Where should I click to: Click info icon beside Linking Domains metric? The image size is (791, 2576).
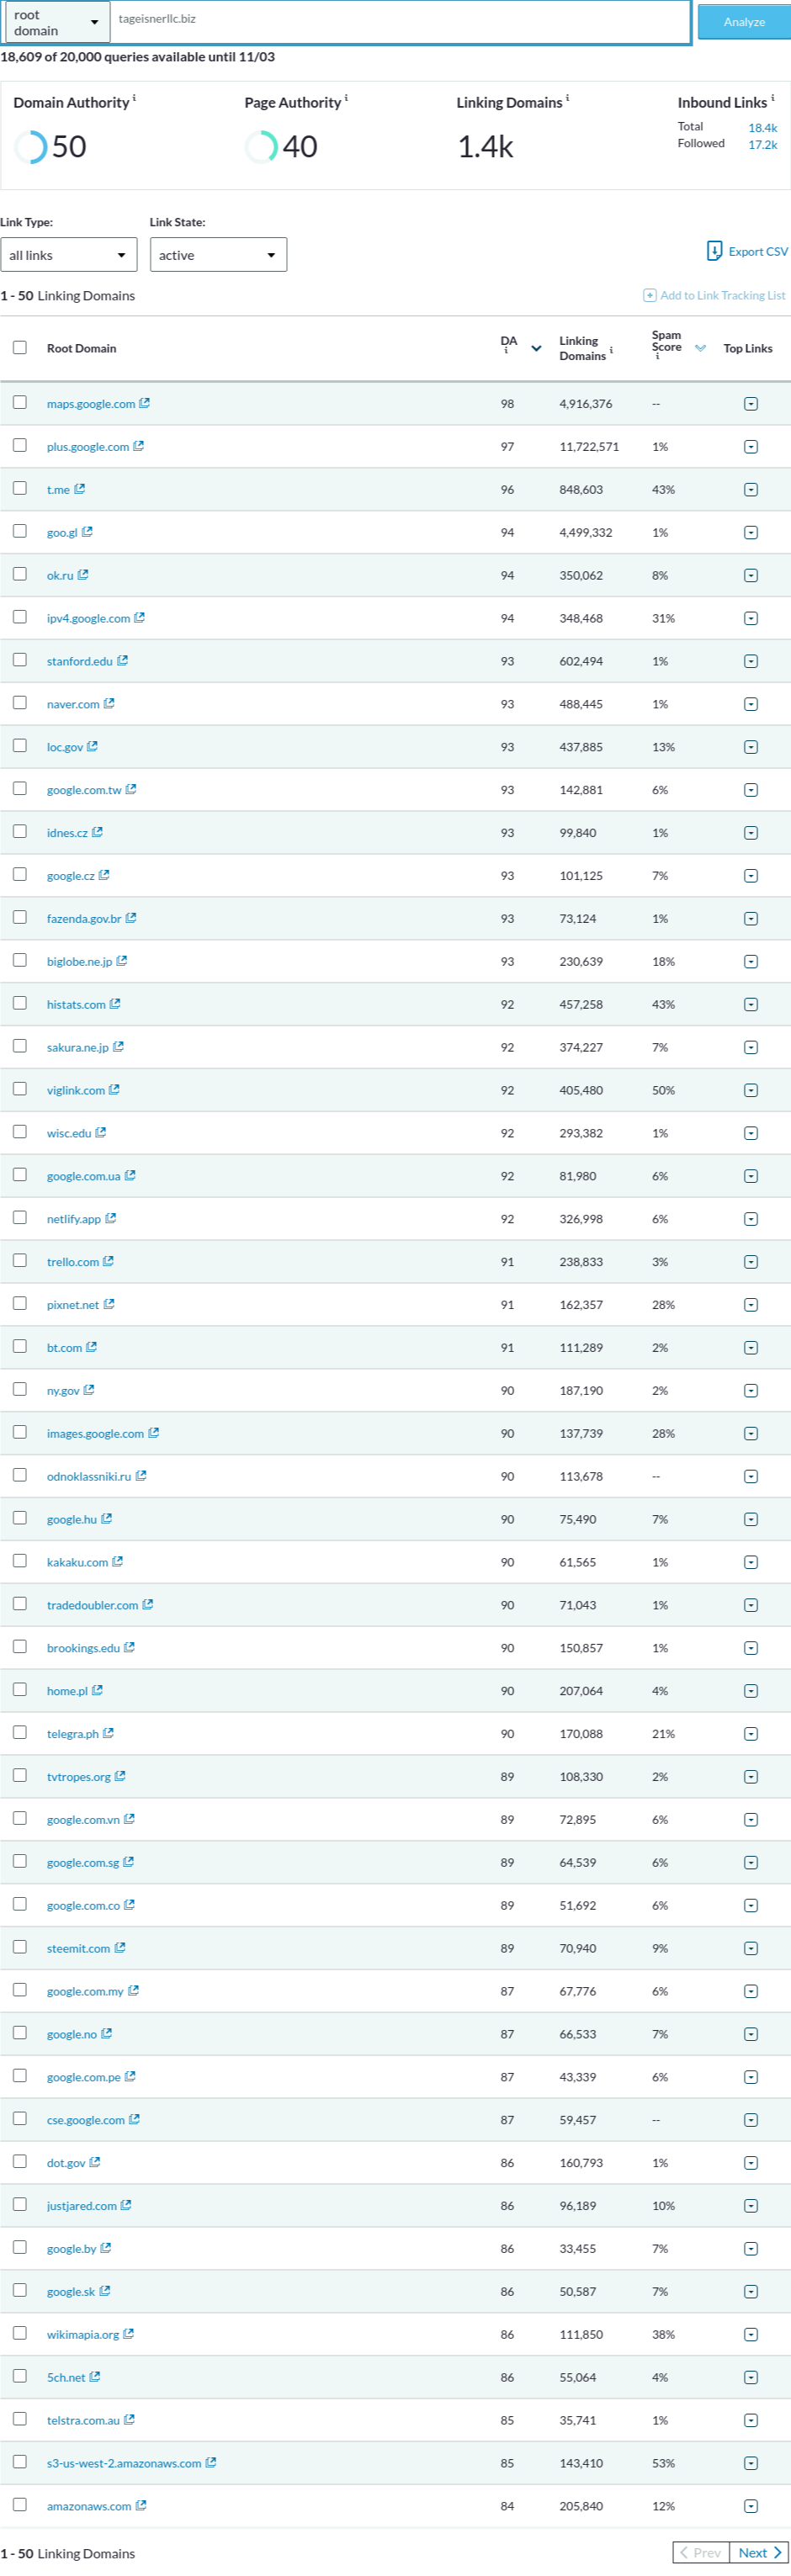[x=568, y=98]
